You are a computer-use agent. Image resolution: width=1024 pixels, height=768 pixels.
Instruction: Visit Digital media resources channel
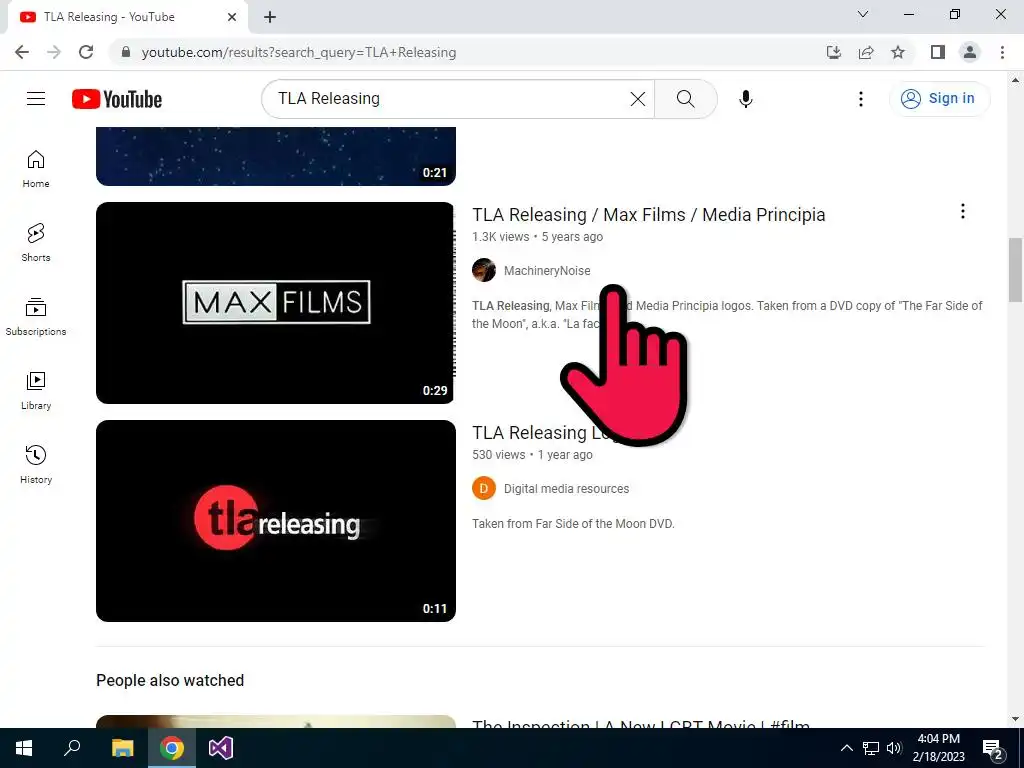click(566, 488)
